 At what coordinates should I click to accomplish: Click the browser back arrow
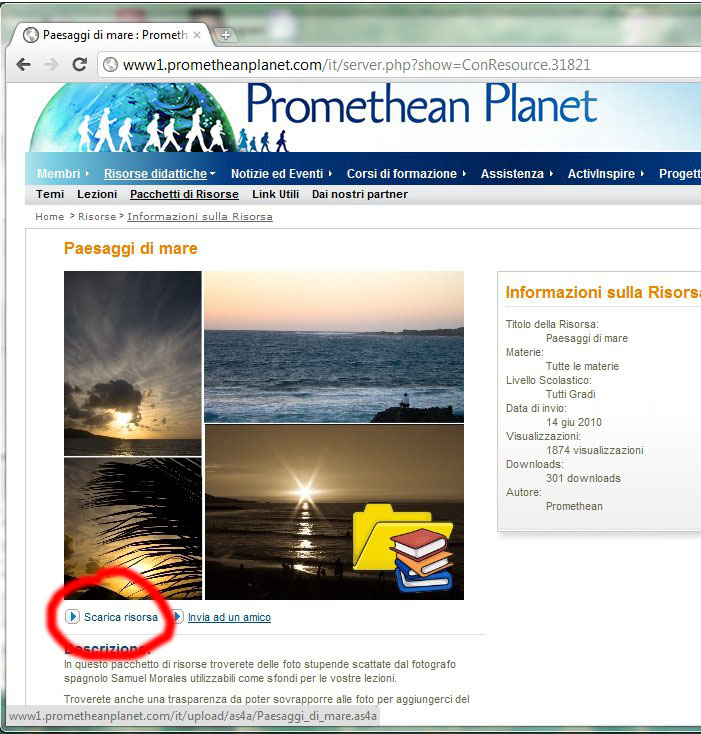pyautogui.click(x=23, y=65)
